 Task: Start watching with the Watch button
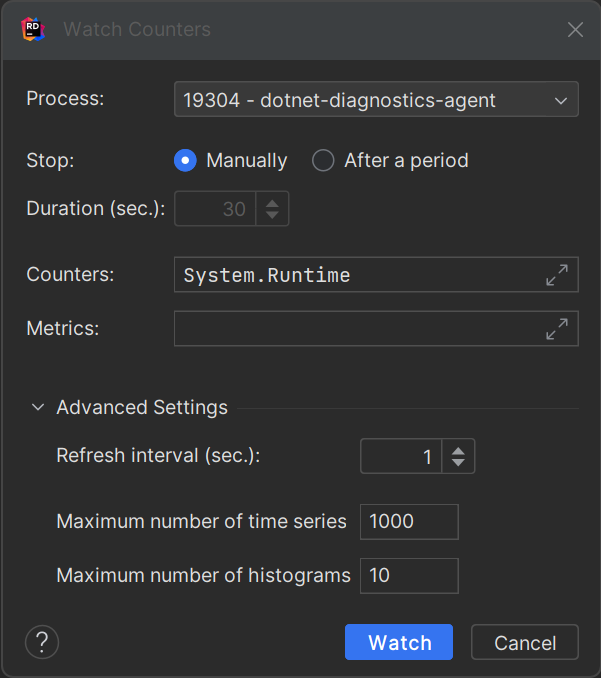[399, 642]
